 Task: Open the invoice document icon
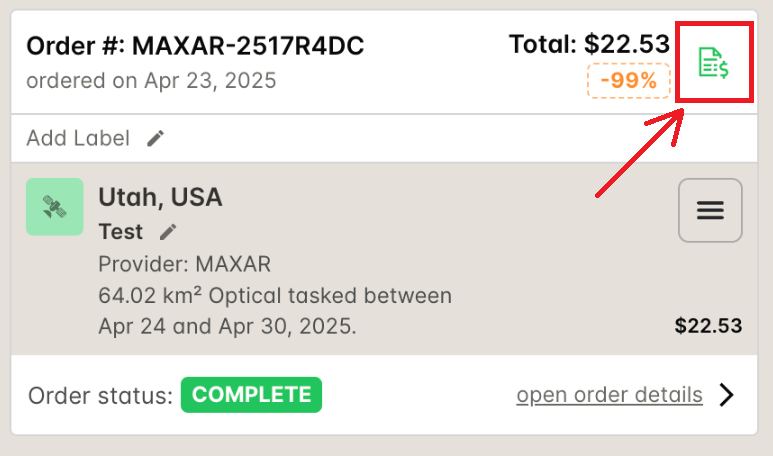(713, 63)
